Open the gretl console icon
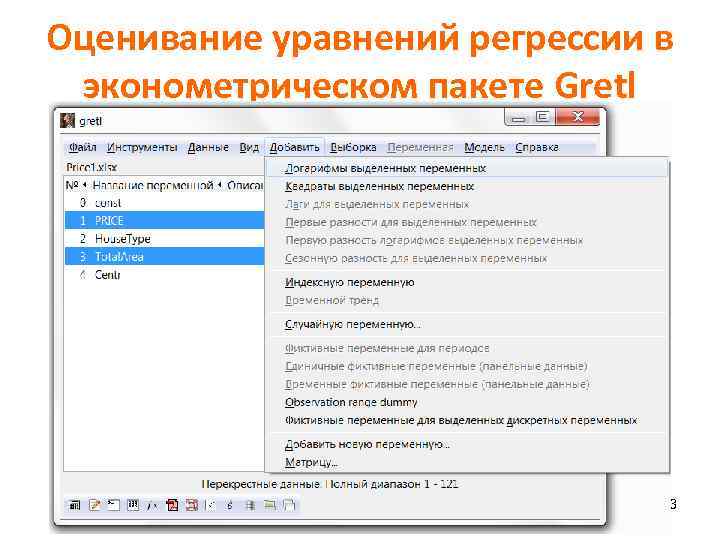The image size is (720, 540). click(x=114, y=505)
